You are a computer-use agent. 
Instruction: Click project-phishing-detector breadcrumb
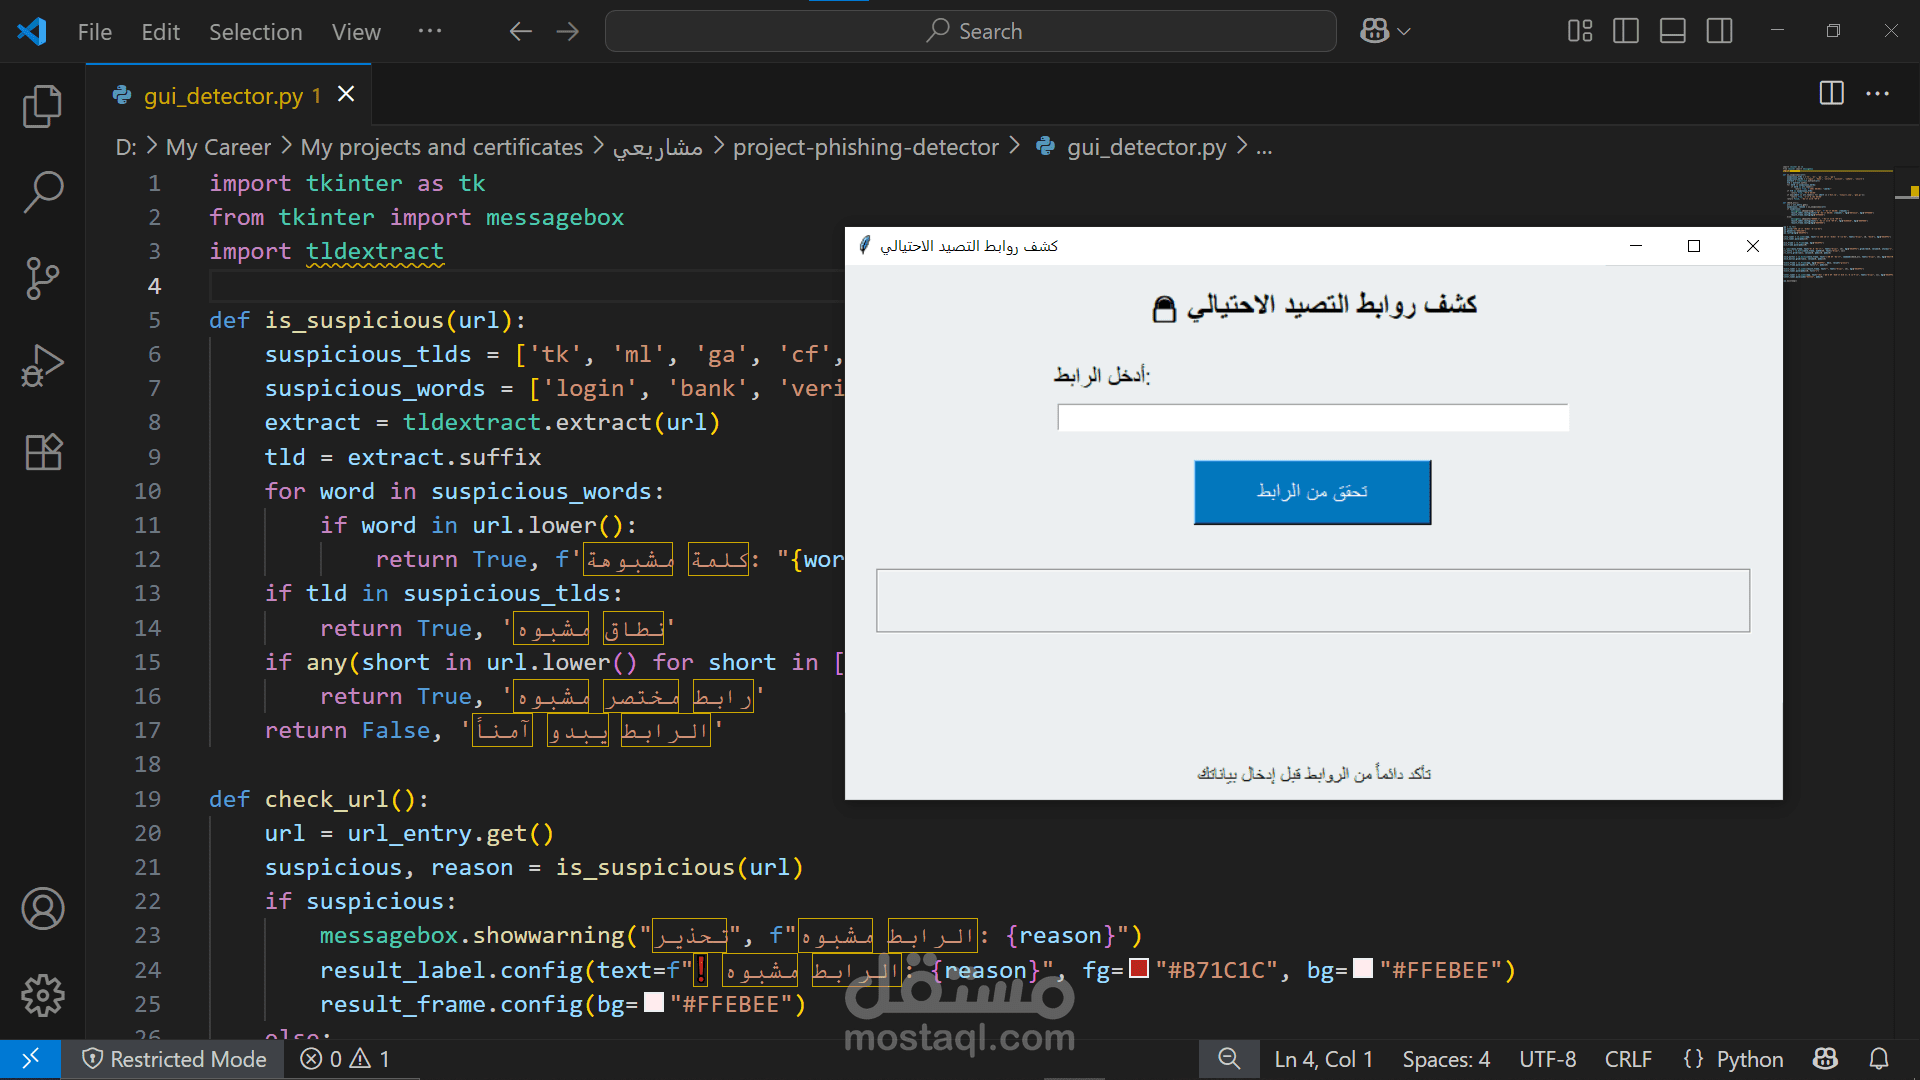point(865,147)
